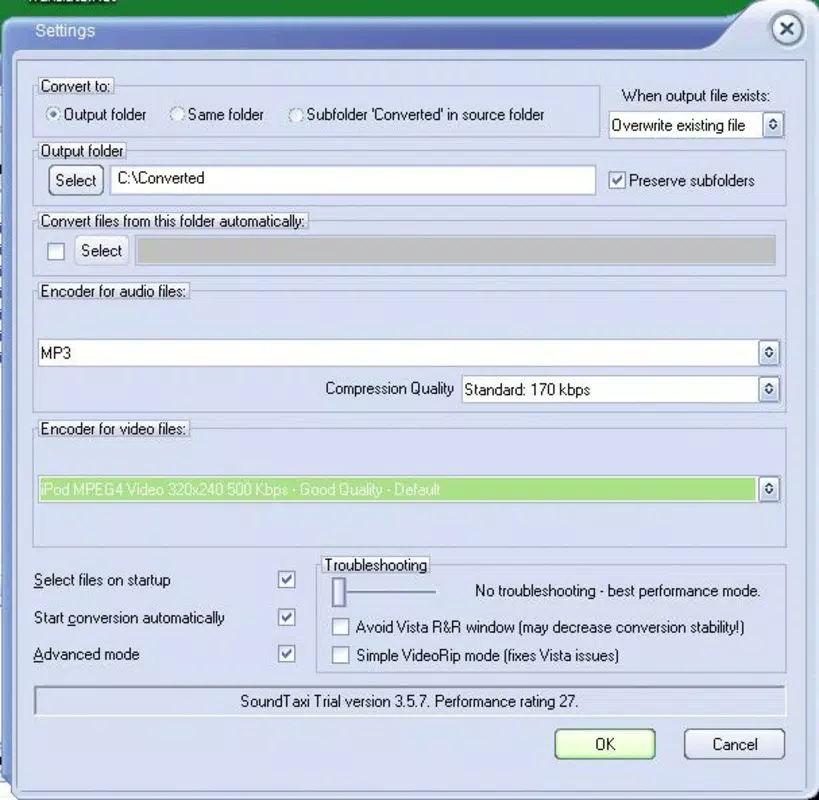Click the greyed automatic conversion folder path field
This screenshot has height=800, width=819.
click(x=455, y=251)
